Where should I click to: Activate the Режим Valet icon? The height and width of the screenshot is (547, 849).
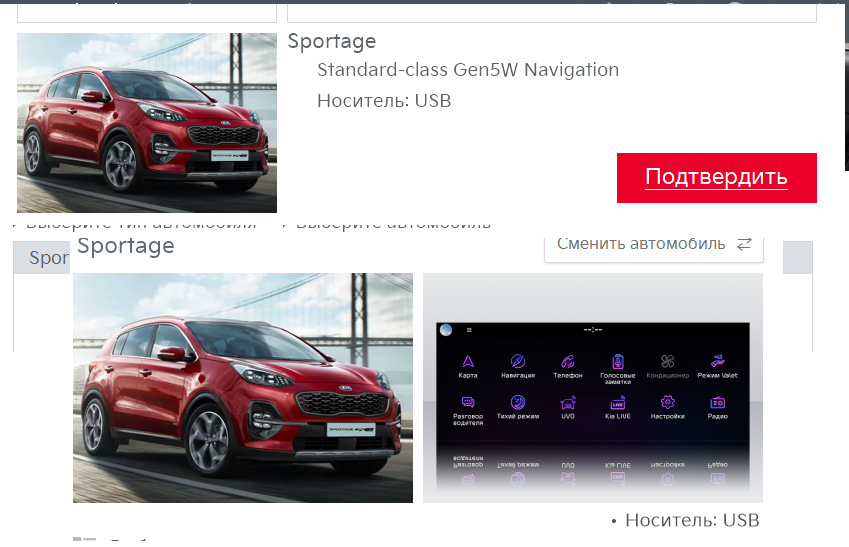(717, 362)
